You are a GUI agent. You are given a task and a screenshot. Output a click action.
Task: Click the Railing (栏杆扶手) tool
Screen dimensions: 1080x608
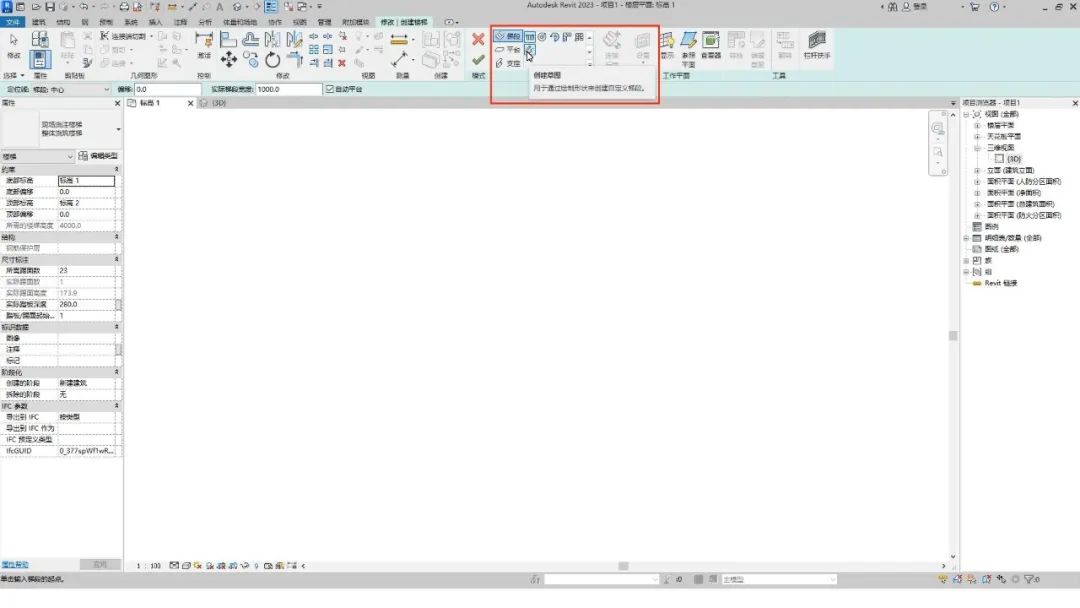(817, 45)
